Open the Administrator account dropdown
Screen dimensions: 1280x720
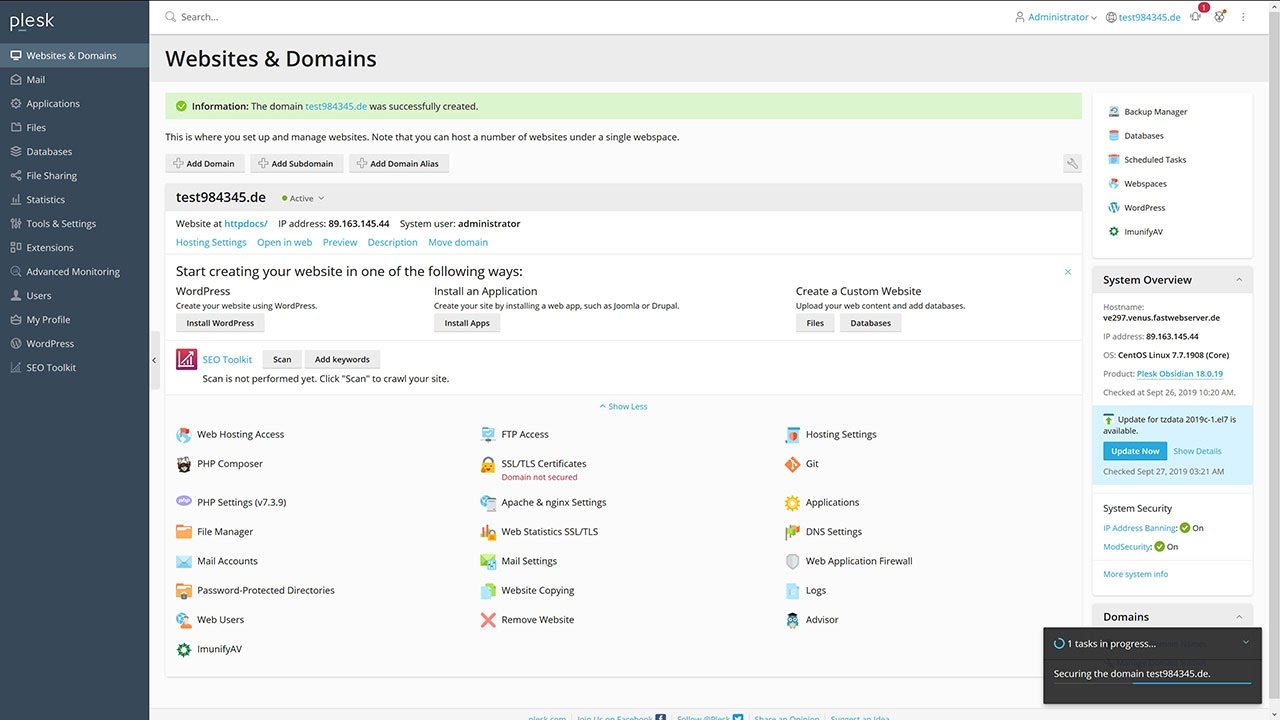(1056, 17)
